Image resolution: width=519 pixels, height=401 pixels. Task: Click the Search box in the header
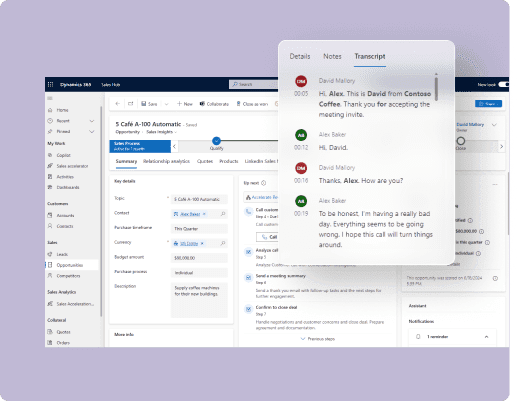(x=253, y=84)
